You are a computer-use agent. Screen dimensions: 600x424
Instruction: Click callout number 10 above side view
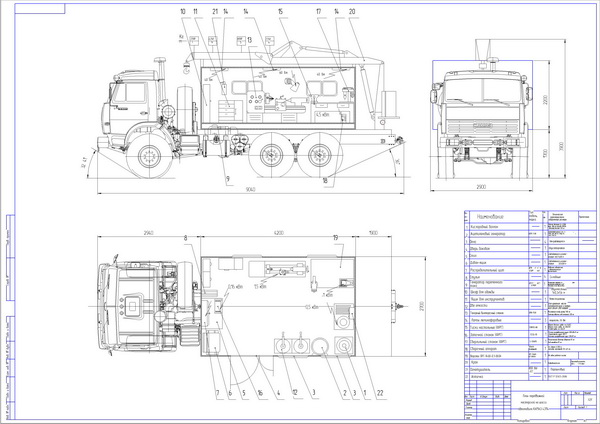click(x=183, y=10)
